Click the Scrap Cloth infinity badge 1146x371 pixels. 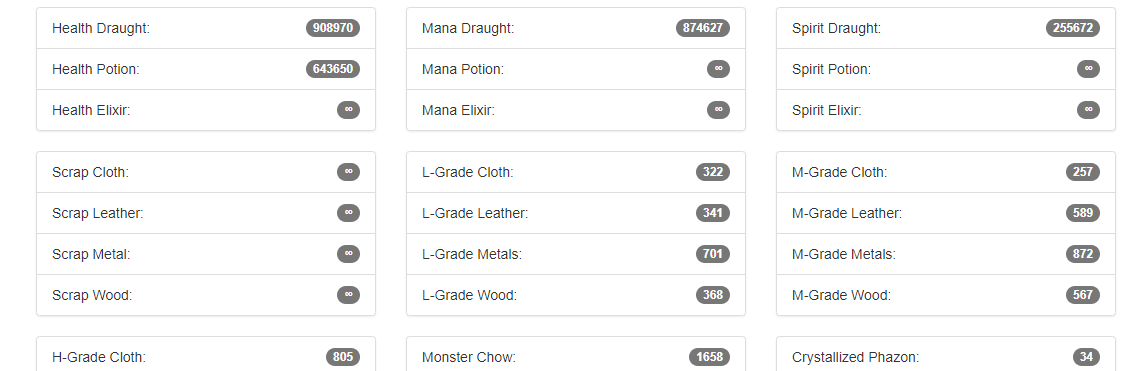click(x=349, y=172)
